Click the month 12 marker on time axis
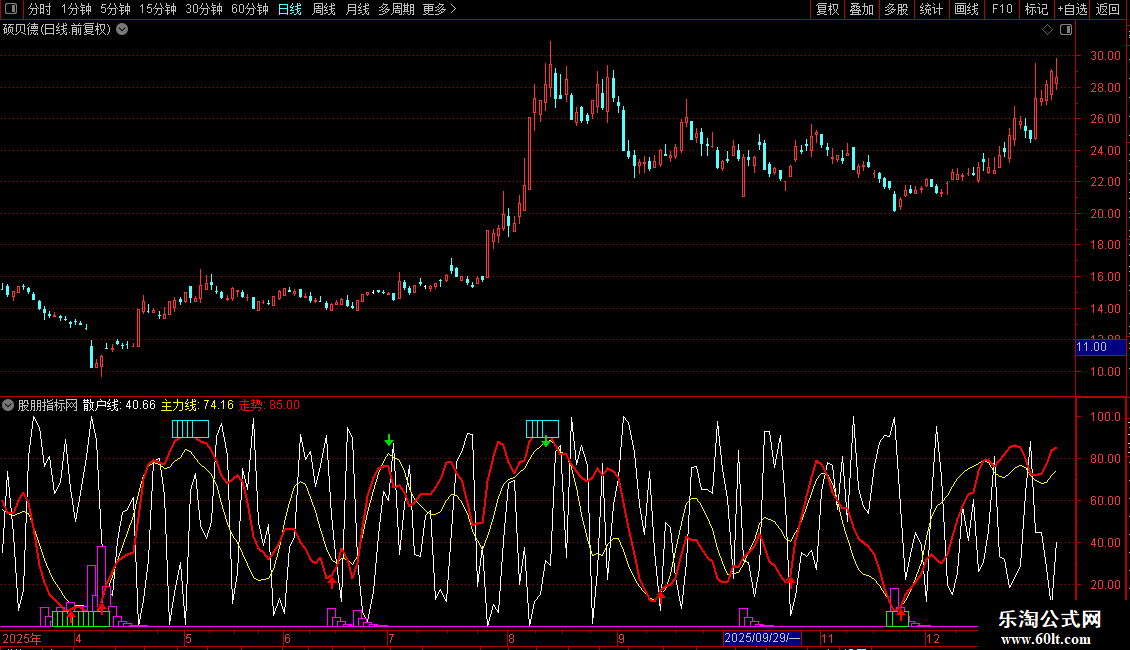The image size is (1130, 650). click(x=933, y=638)
